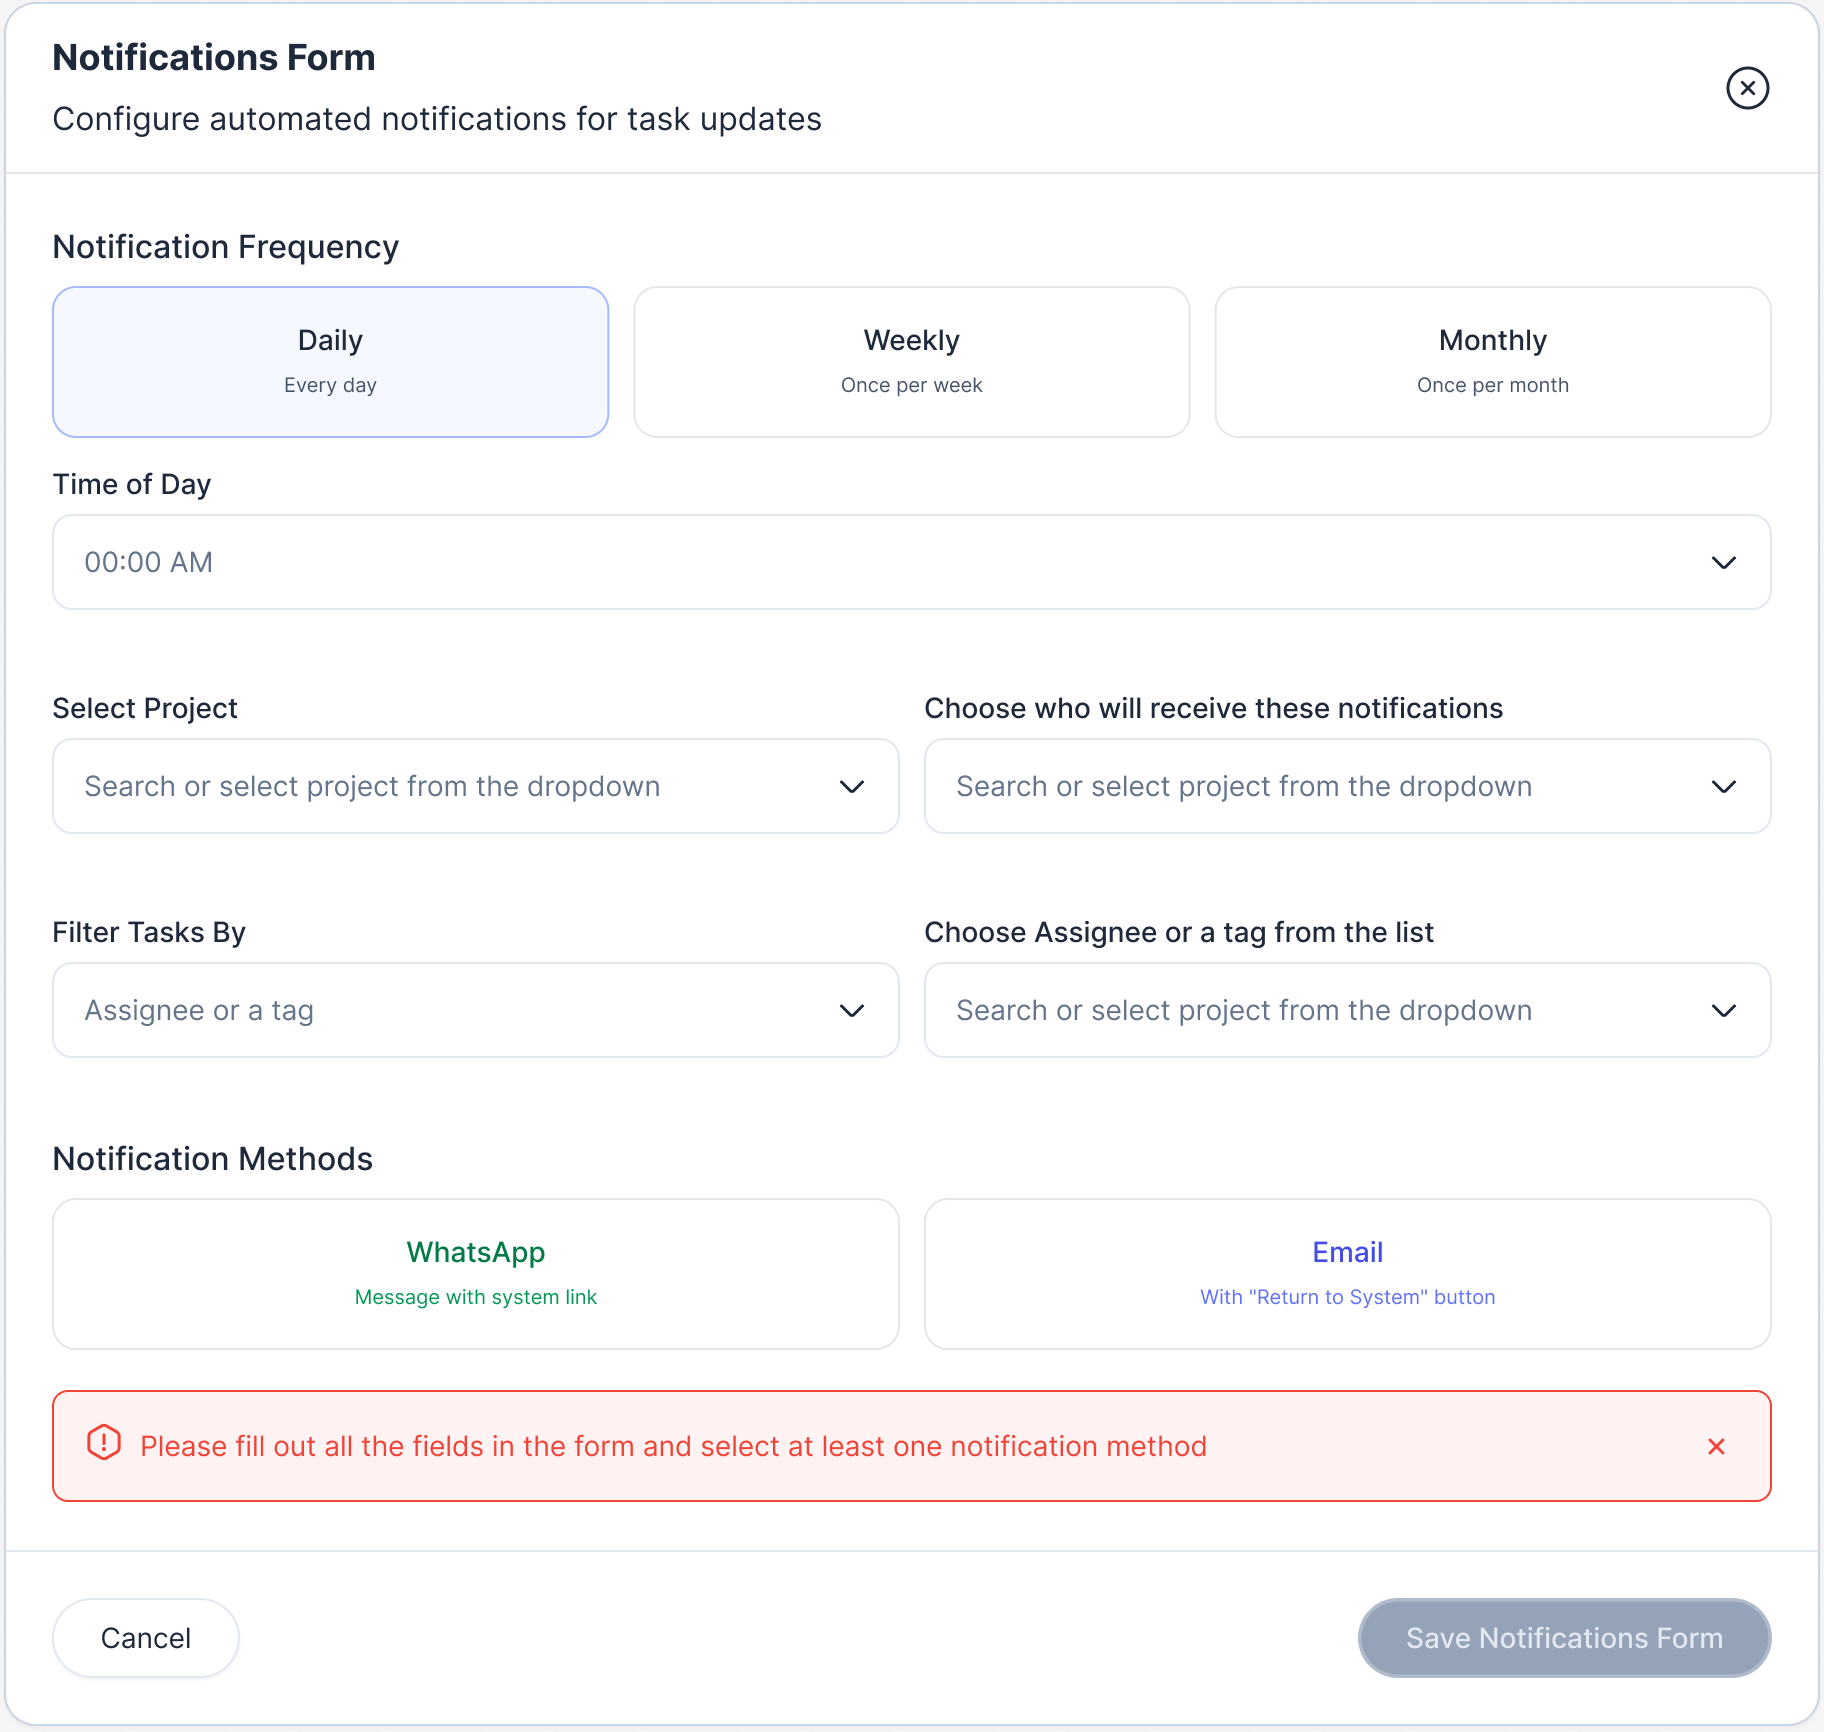
Task: Open the Filter Tasks By dropdown
Action: tap(476, 1010)
